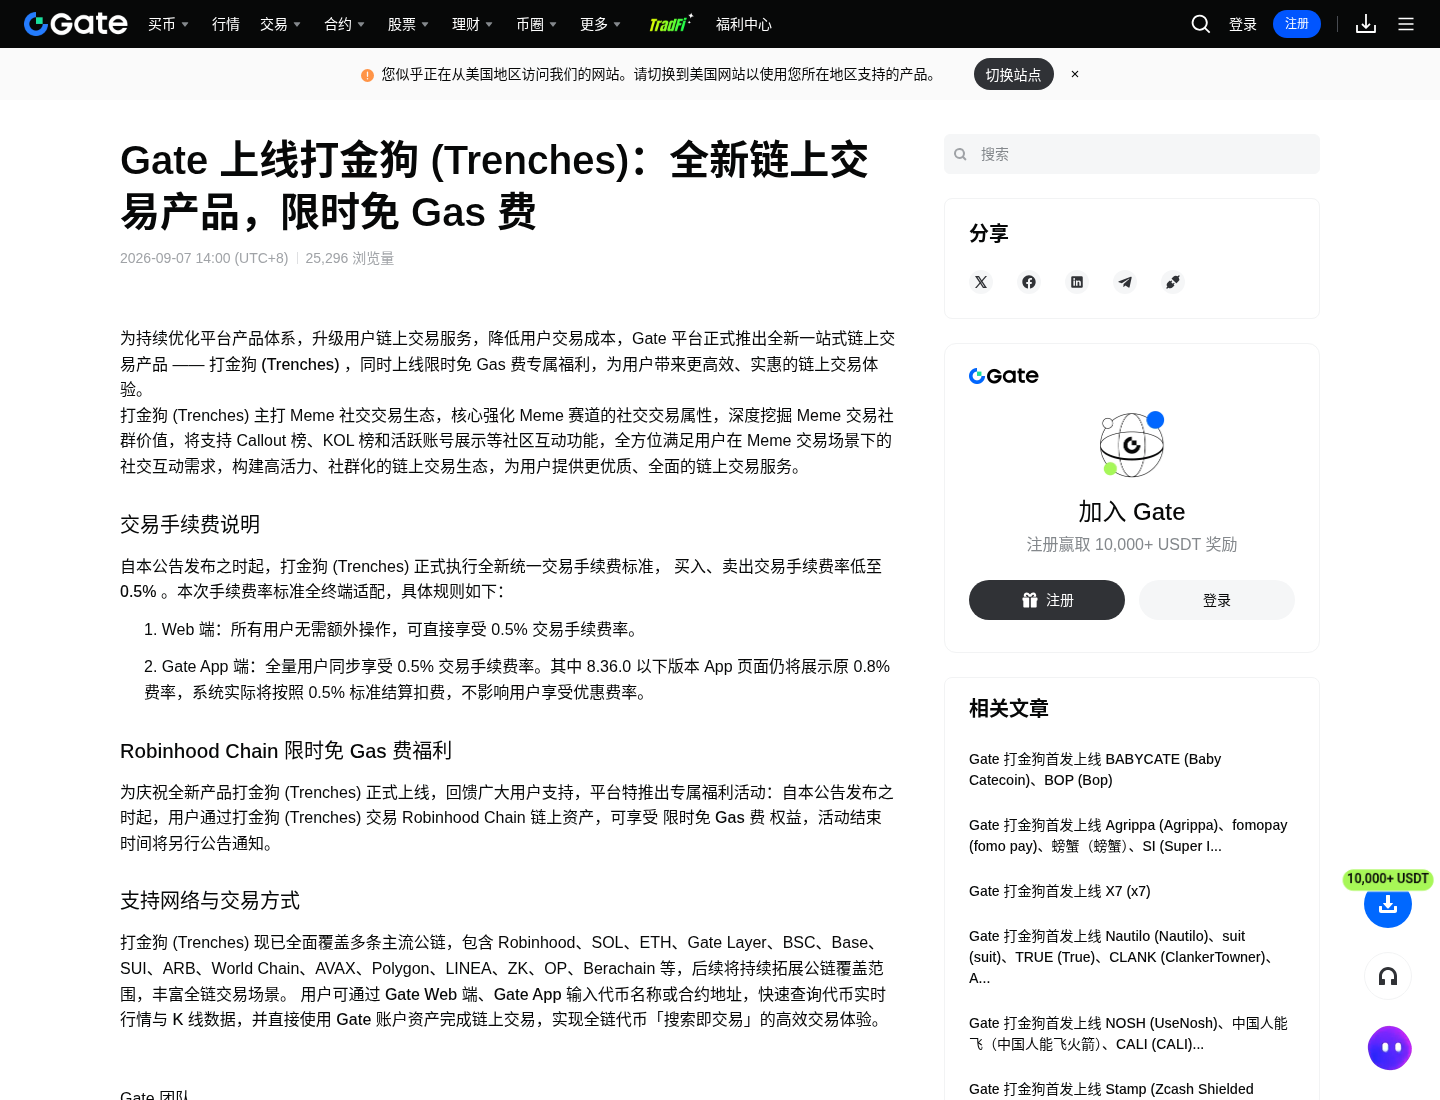Screen dimensions: 1440x1100
Task: Click the Robinhood Chain 限时免 Gas 费福利 heading
Action: coord(286,751)
